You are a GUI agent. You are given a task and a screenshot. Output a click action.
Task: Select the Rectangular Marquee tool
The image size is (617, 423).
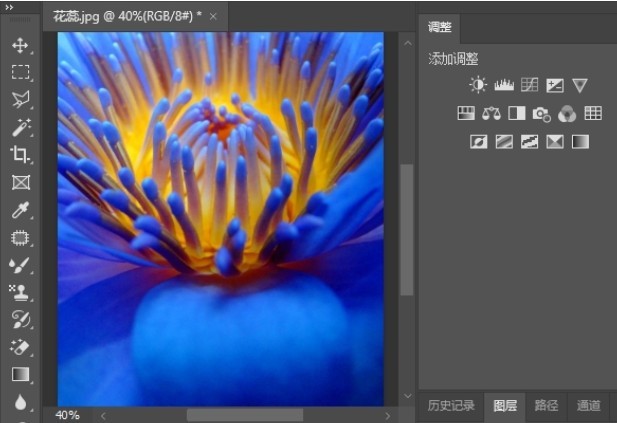tap(19, 72)
